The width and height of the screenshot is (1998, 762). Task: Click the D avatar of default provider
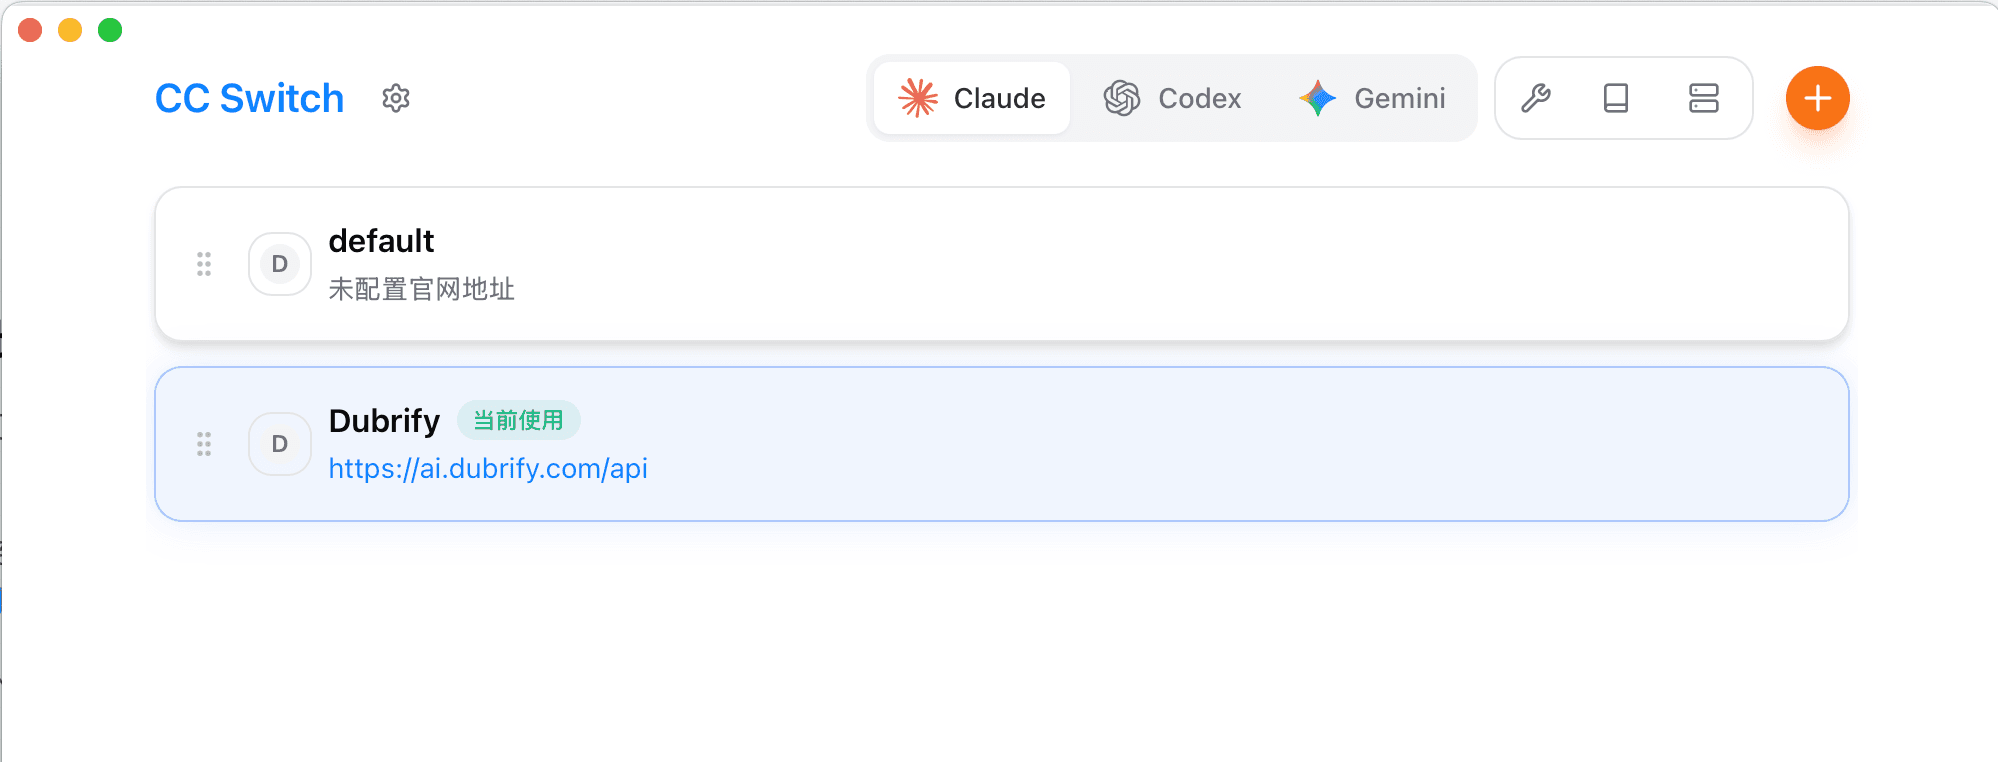click(x=280, y=264)
